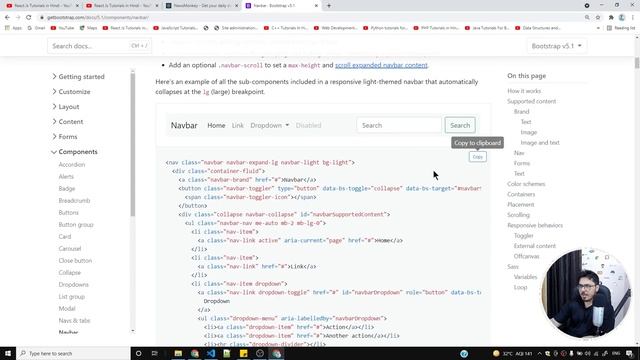
Task: Jump to Supported content section
Action: click(x=531, y=101)
